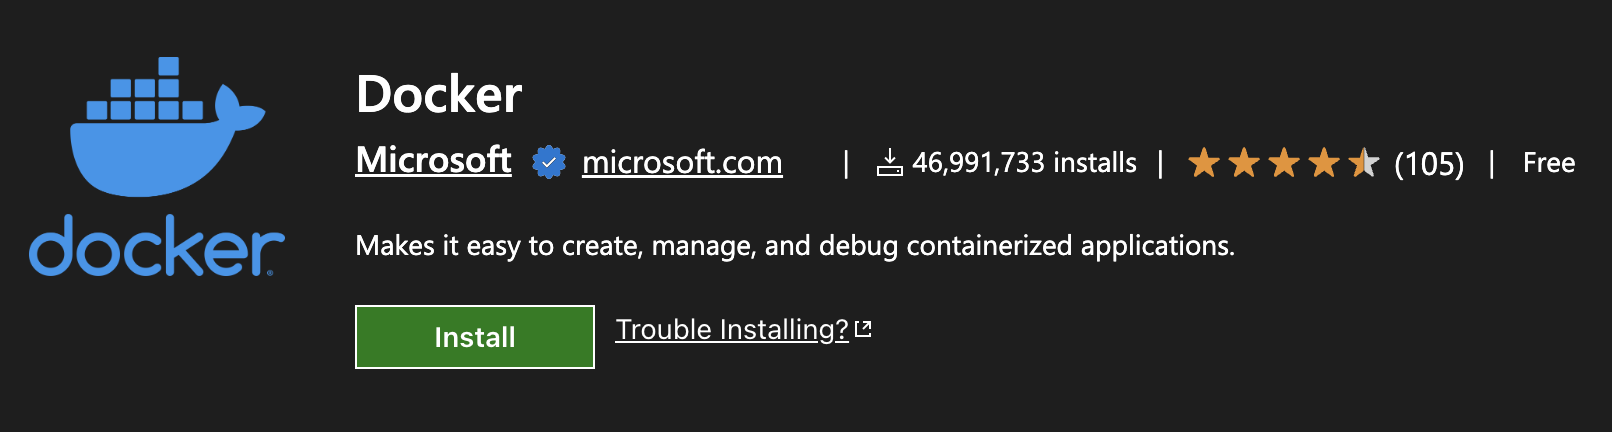Screen dimensions: 1612x432
Task: Click the download installs icon
Action: [x=889, y=162]
